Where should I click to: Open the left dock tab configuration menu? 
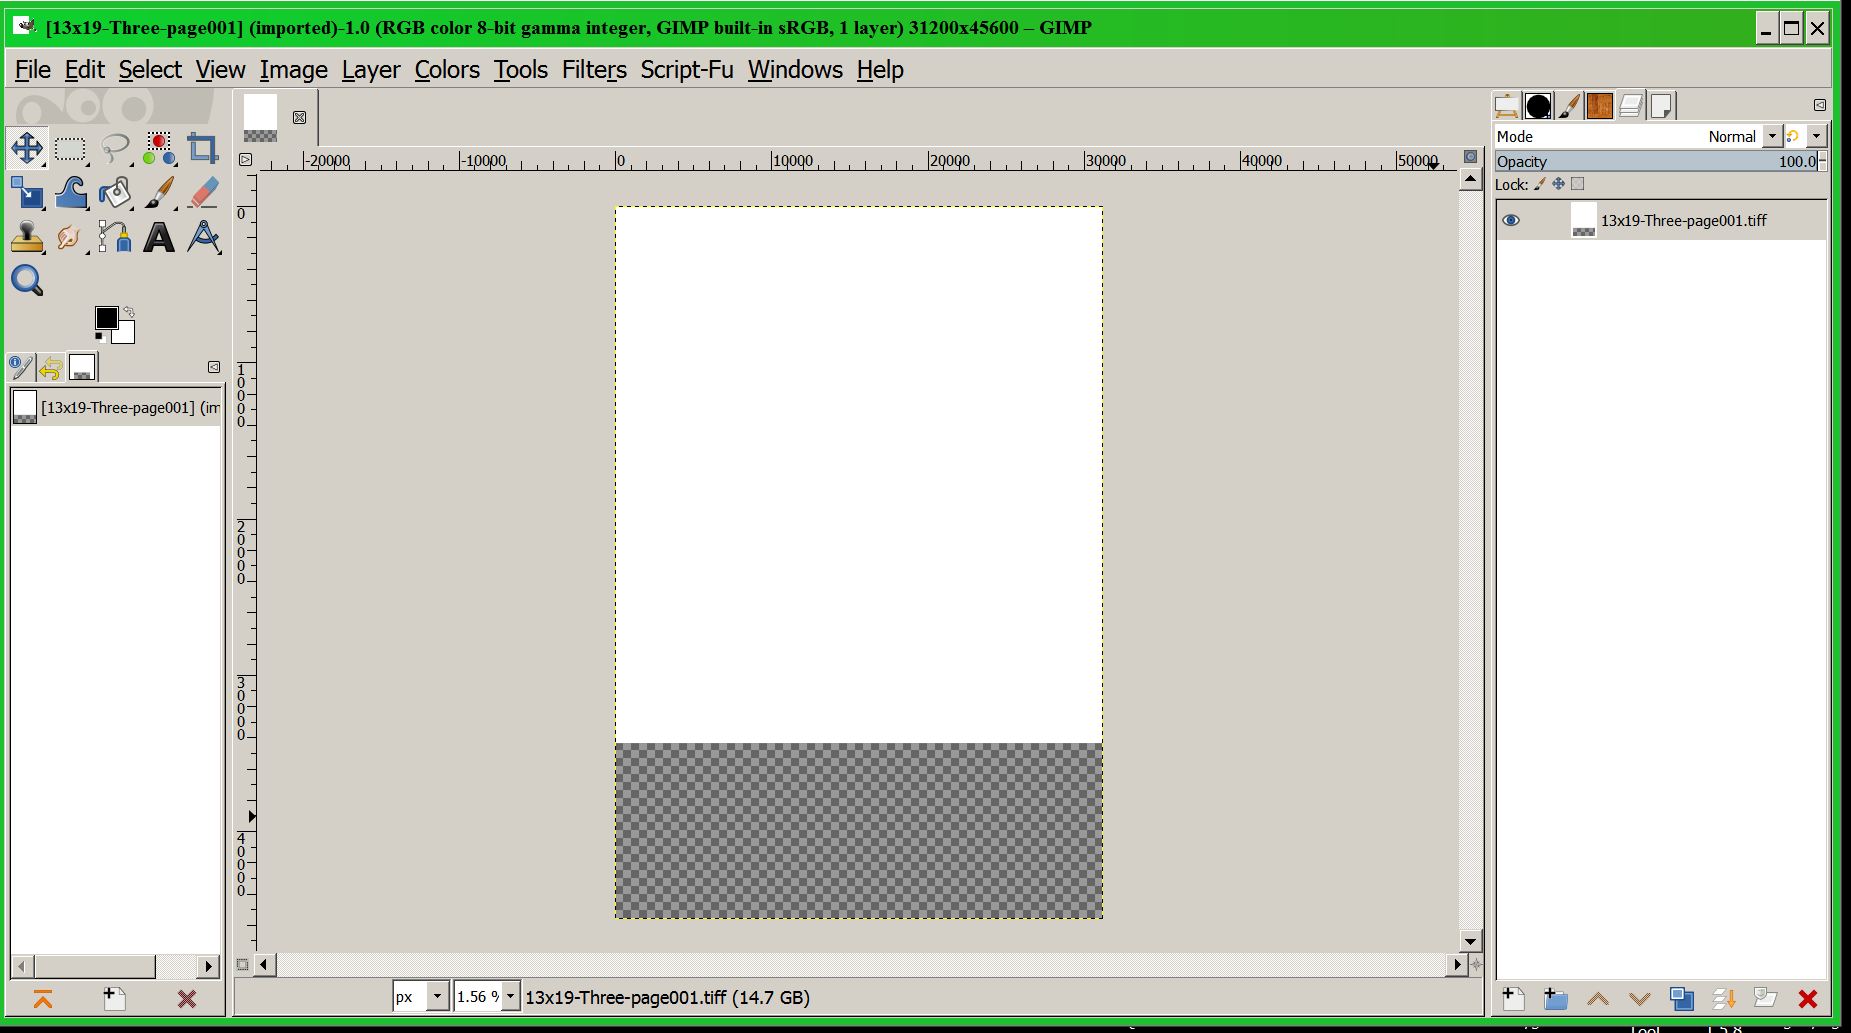click(x=213, y=367)
